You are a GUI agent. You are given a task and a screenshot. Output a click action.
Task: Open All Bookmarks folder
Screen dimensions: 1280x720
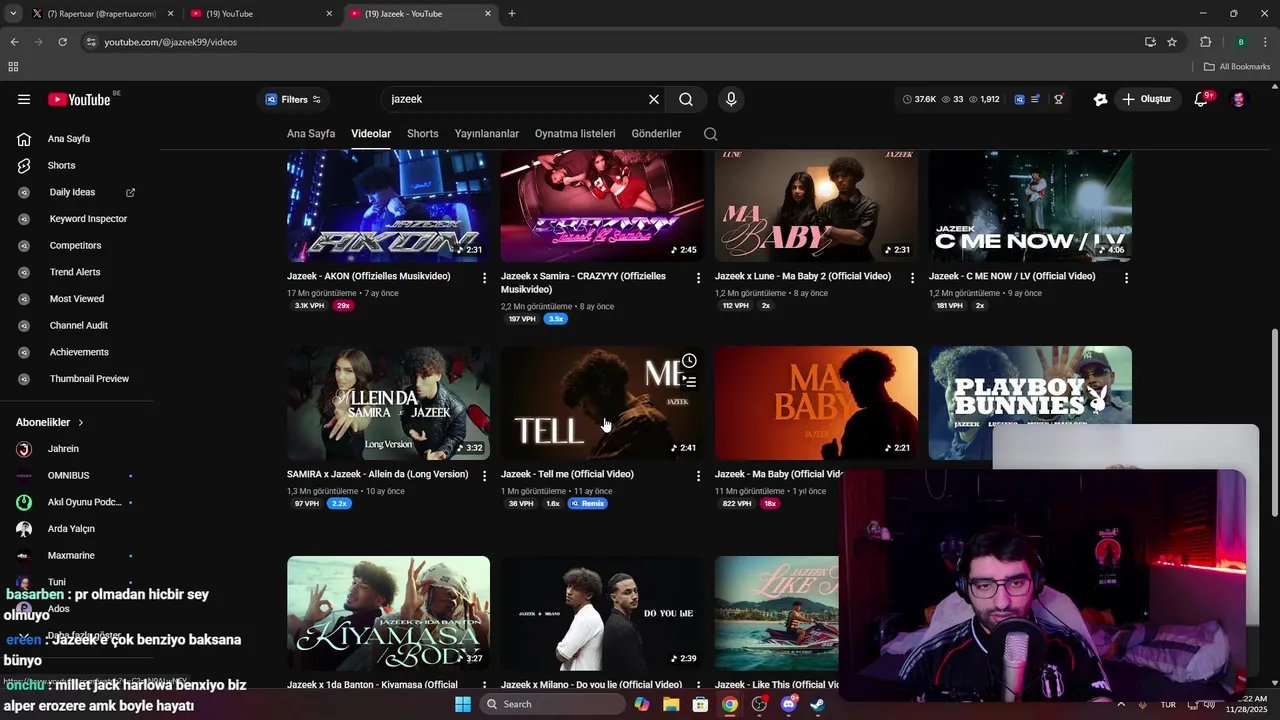[x=1237, y=67]
